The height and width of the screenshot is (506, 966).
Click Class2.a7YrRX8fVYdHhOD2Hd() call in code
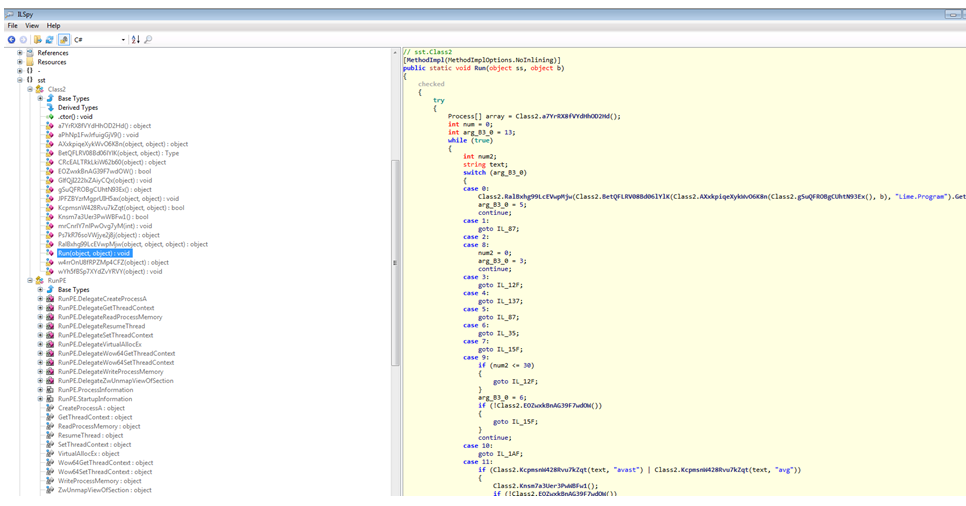pos(568,116)
